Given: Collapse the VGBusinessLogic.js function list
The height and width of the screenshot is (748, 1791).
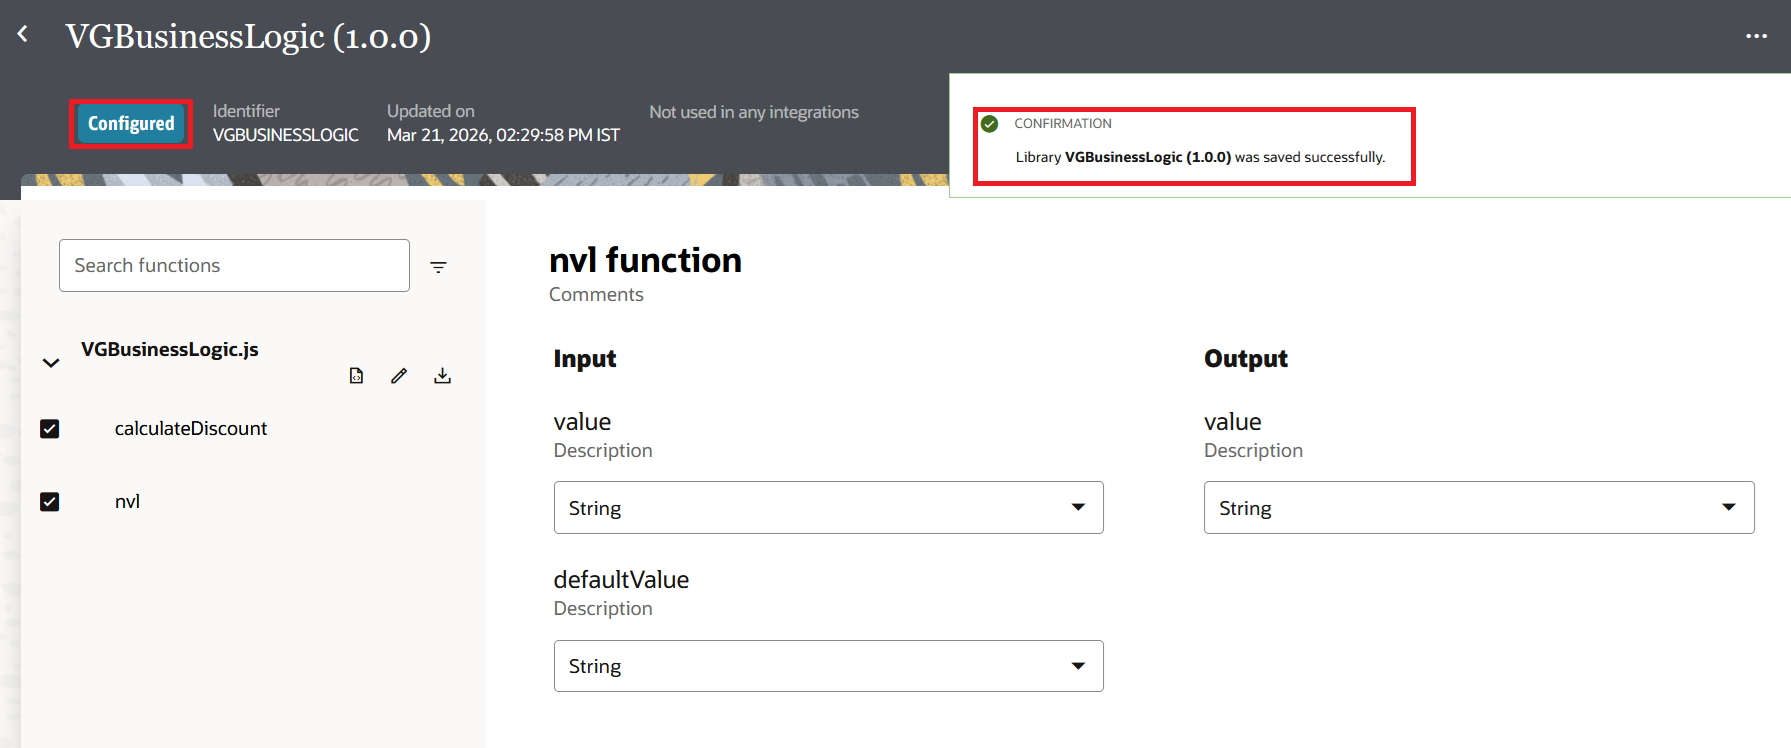Looking at the screenshot, I should click(x=51, y=363).
